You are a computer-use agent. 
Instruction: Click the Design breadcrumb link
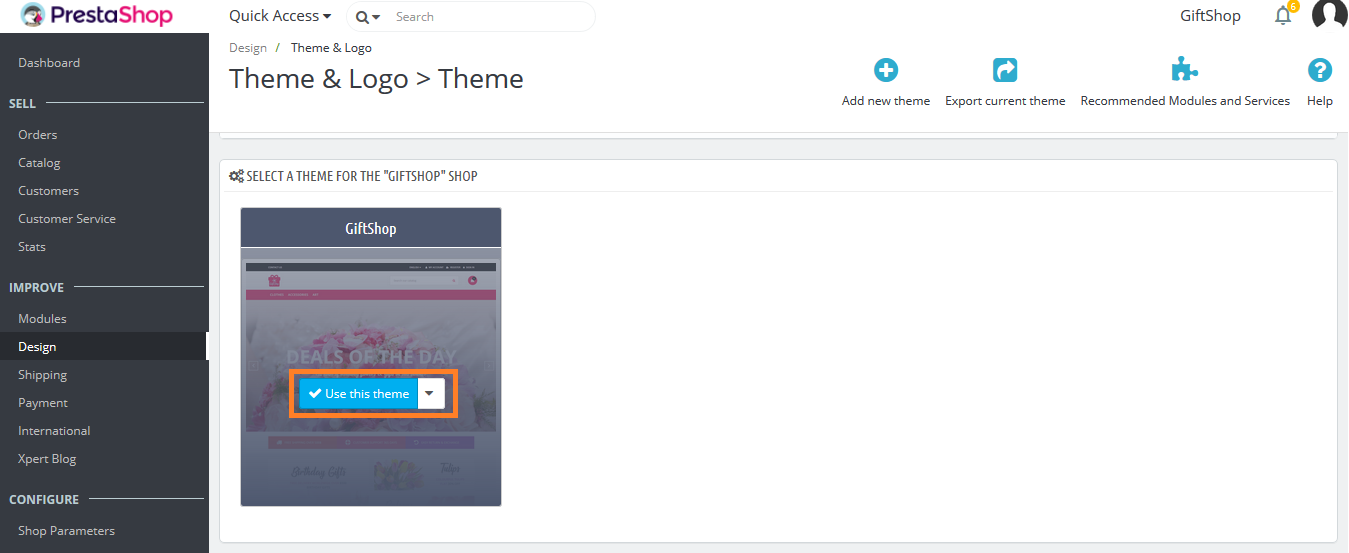coord(248,47)
